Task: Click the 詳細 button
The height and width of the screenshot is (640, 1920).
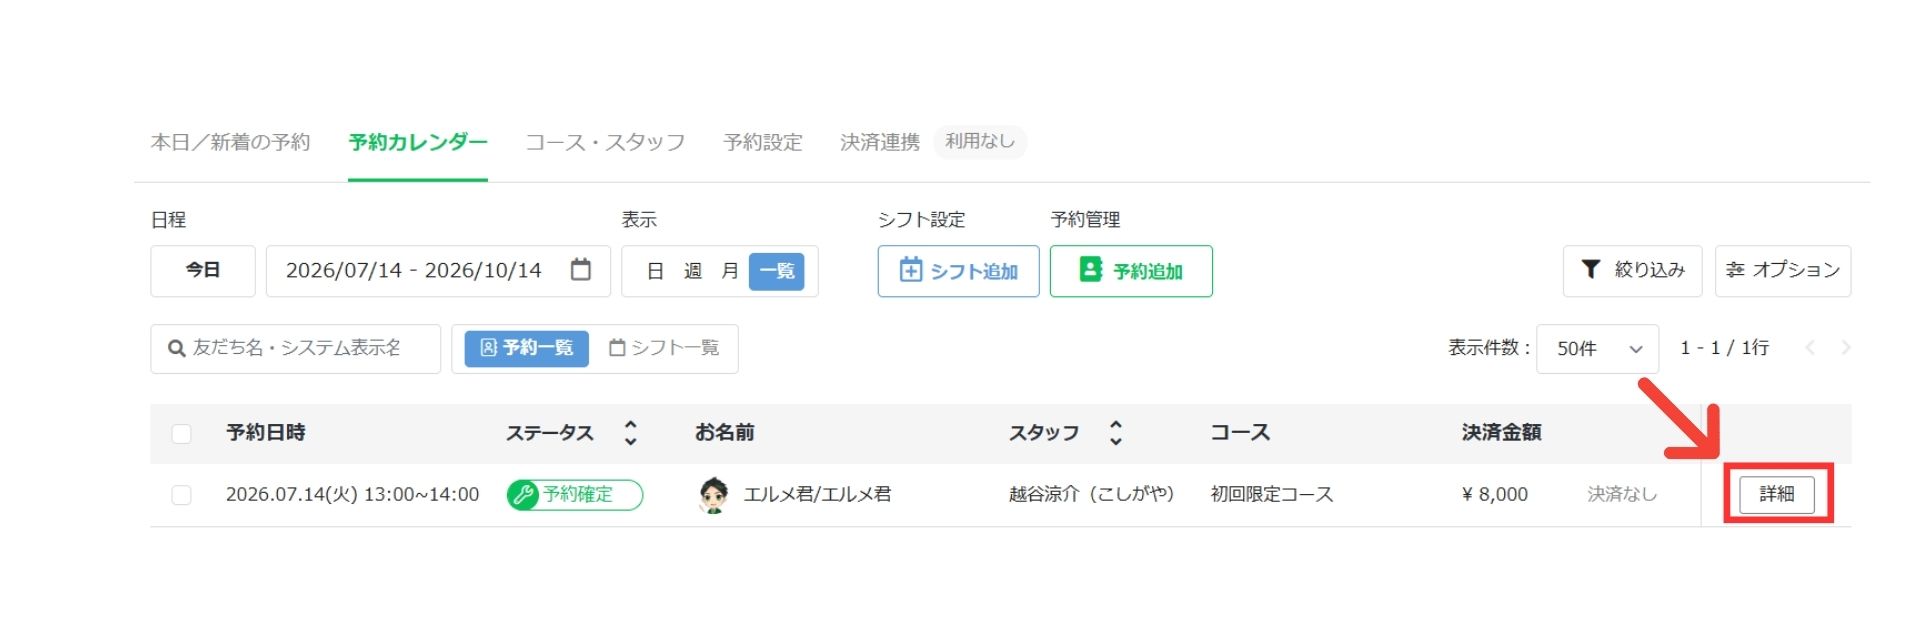Action: [1777, 494]
